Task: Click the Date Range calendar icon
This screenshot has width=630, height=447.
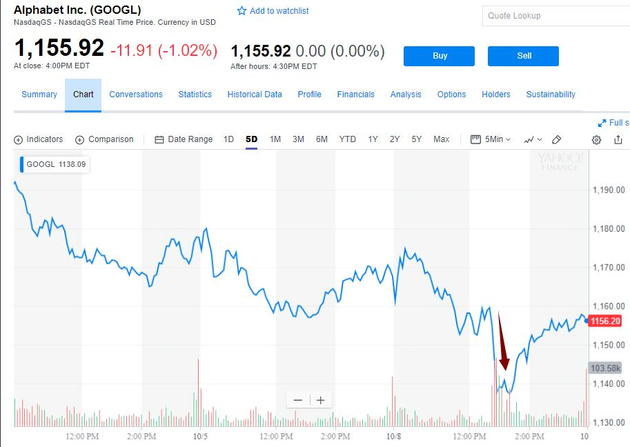Action: click(x=159, y=139)
